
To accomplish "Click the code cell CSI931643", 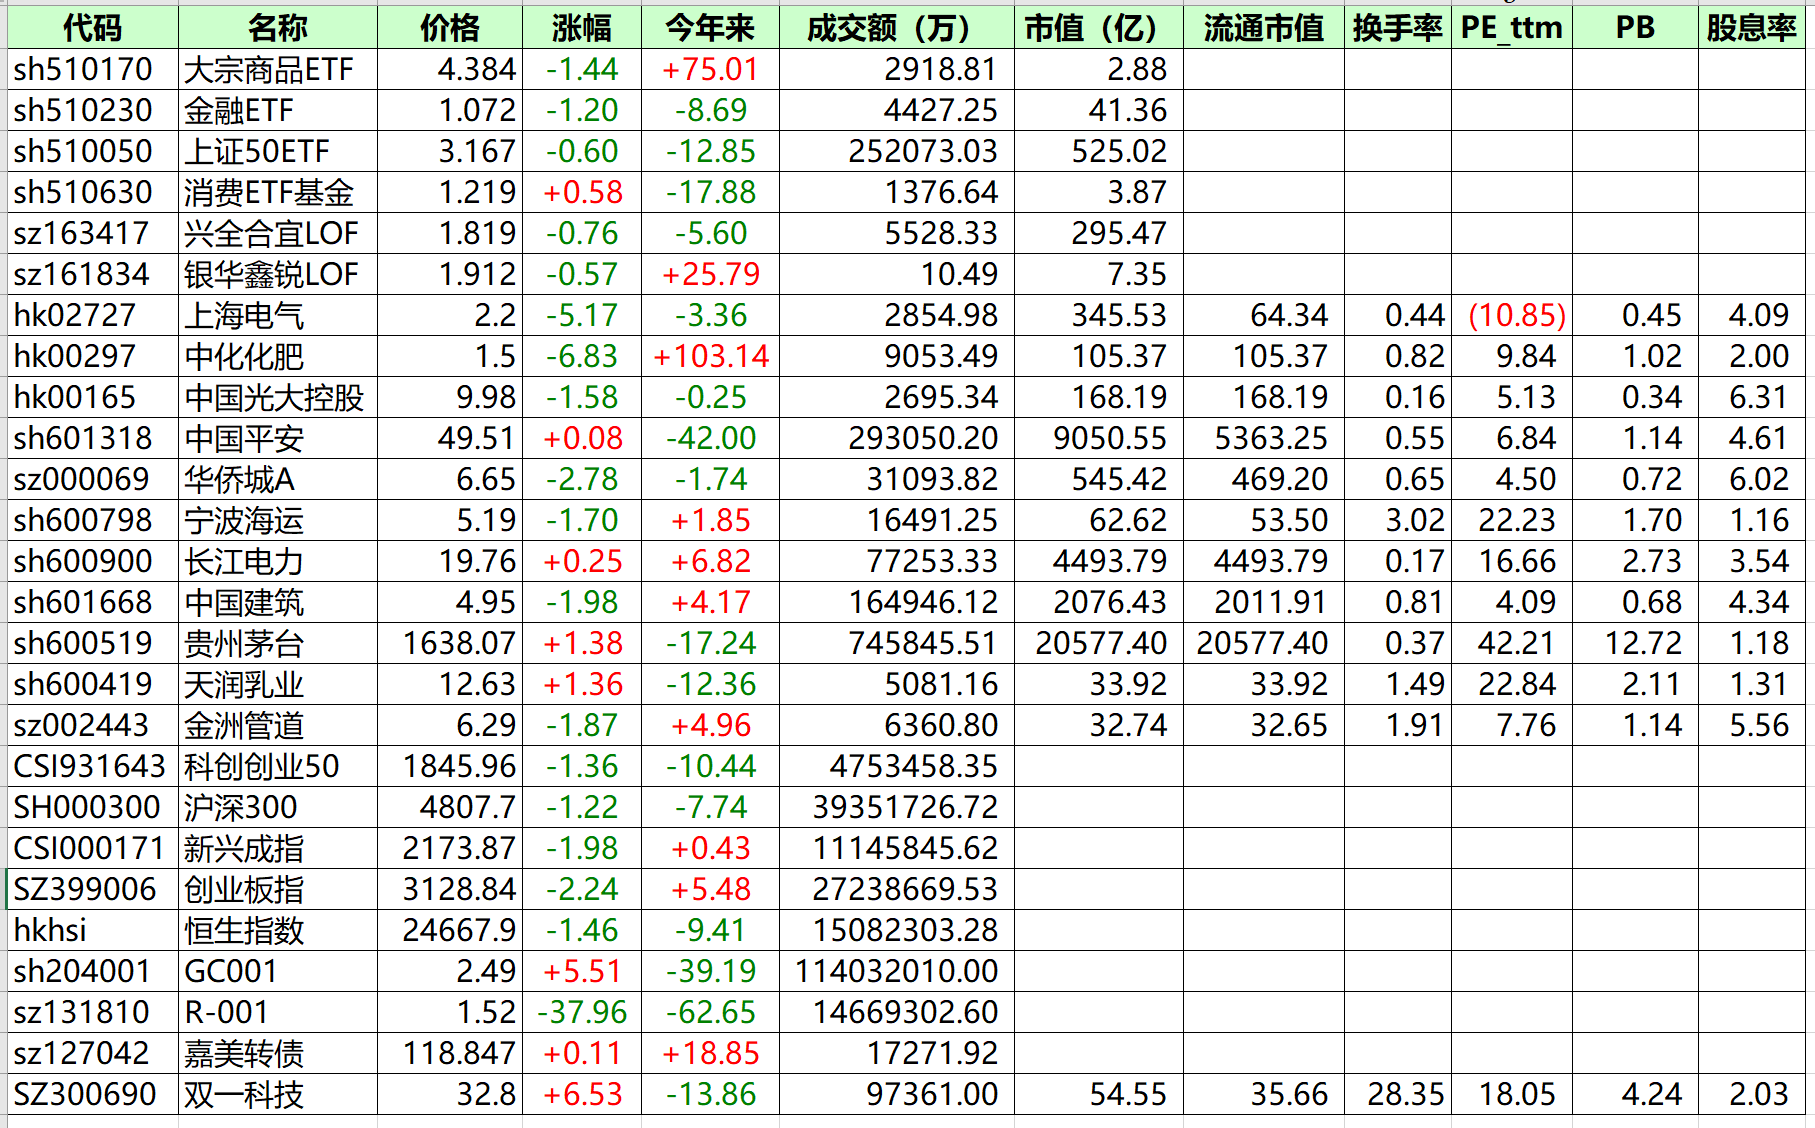I will pyautogui.click(x=93, y=766).
